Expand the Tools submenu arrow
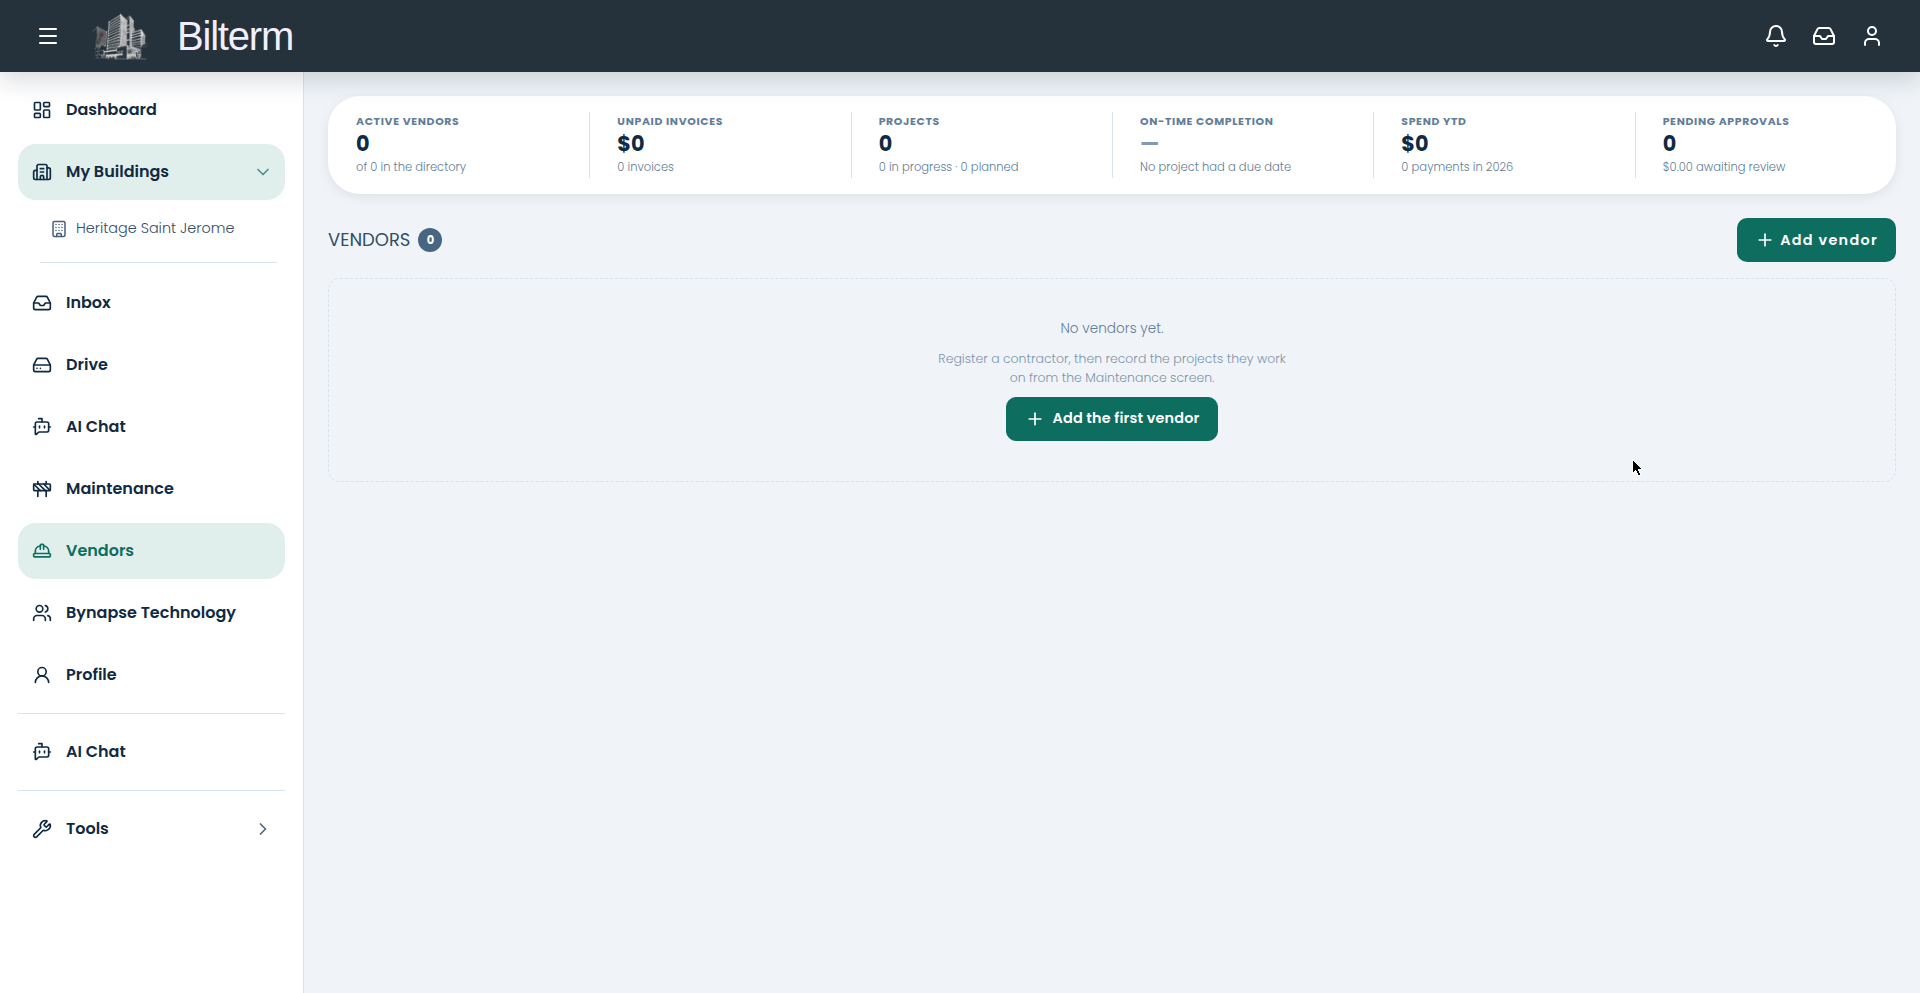 pos(263,829)
